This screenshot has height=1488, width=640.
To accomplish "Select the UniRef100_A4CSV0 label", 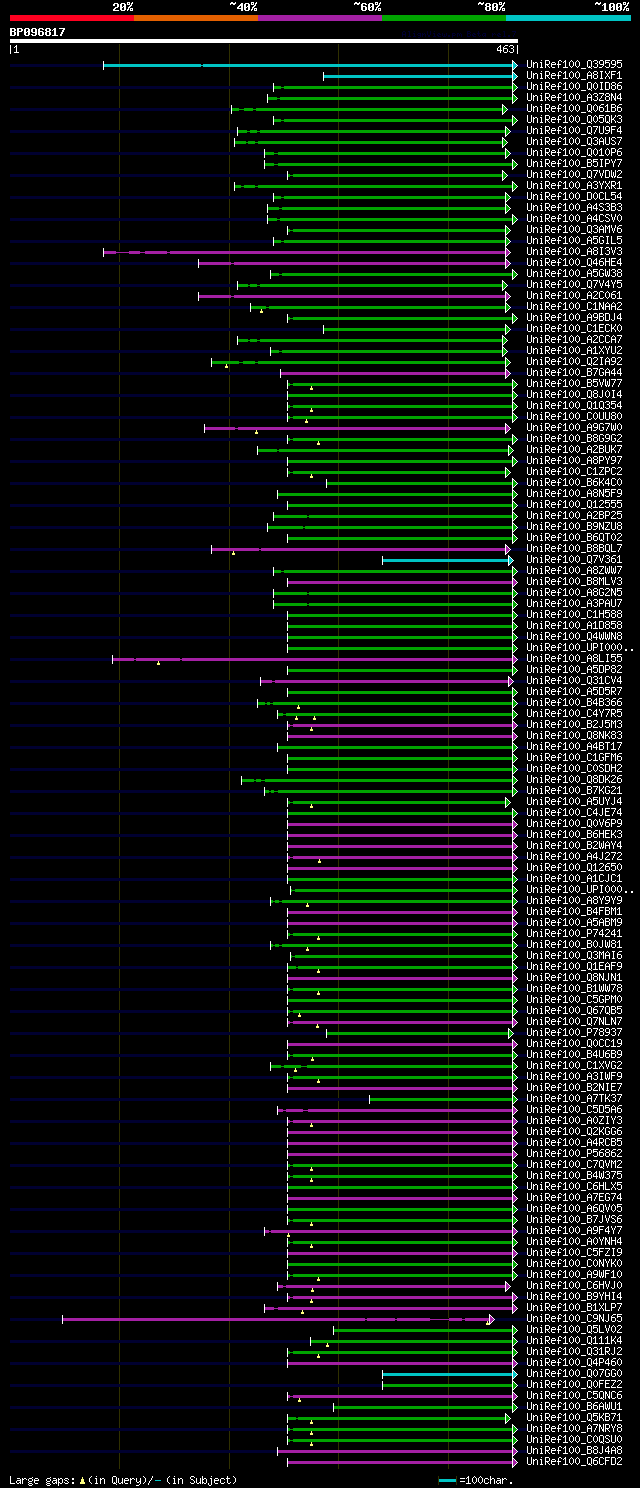I will coord(574,218).
